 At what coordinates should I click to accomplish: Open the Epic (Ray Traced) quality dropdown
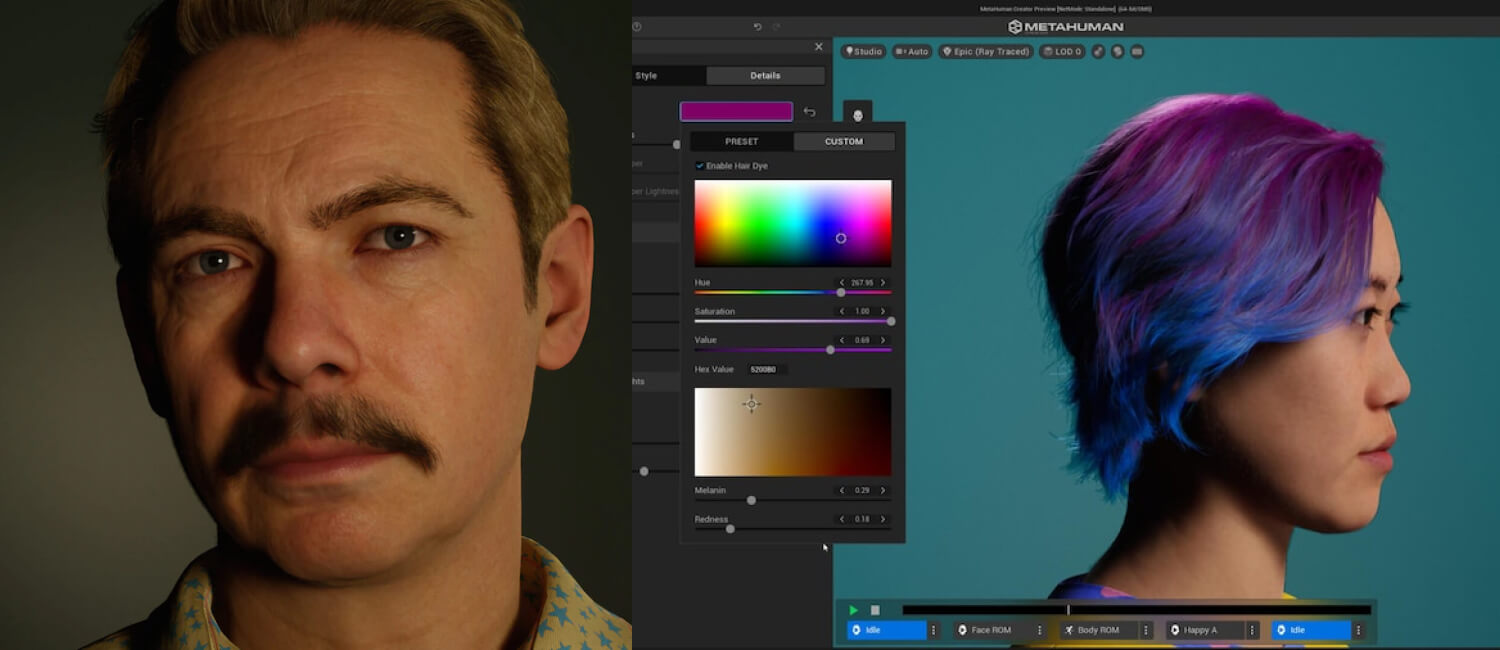click(985, 51)
